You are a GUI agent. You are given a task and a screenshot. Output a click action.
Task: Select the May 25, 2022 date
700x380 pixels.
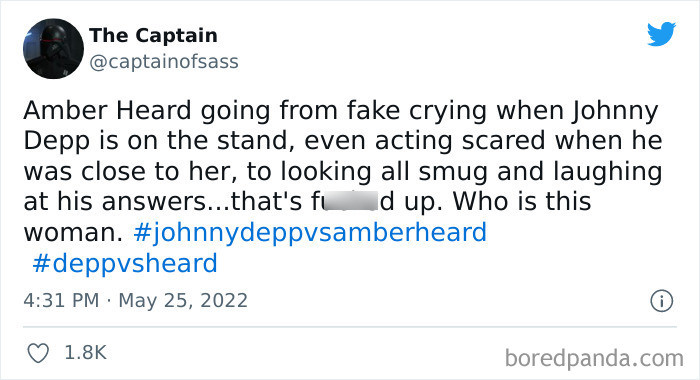(183, 300)
